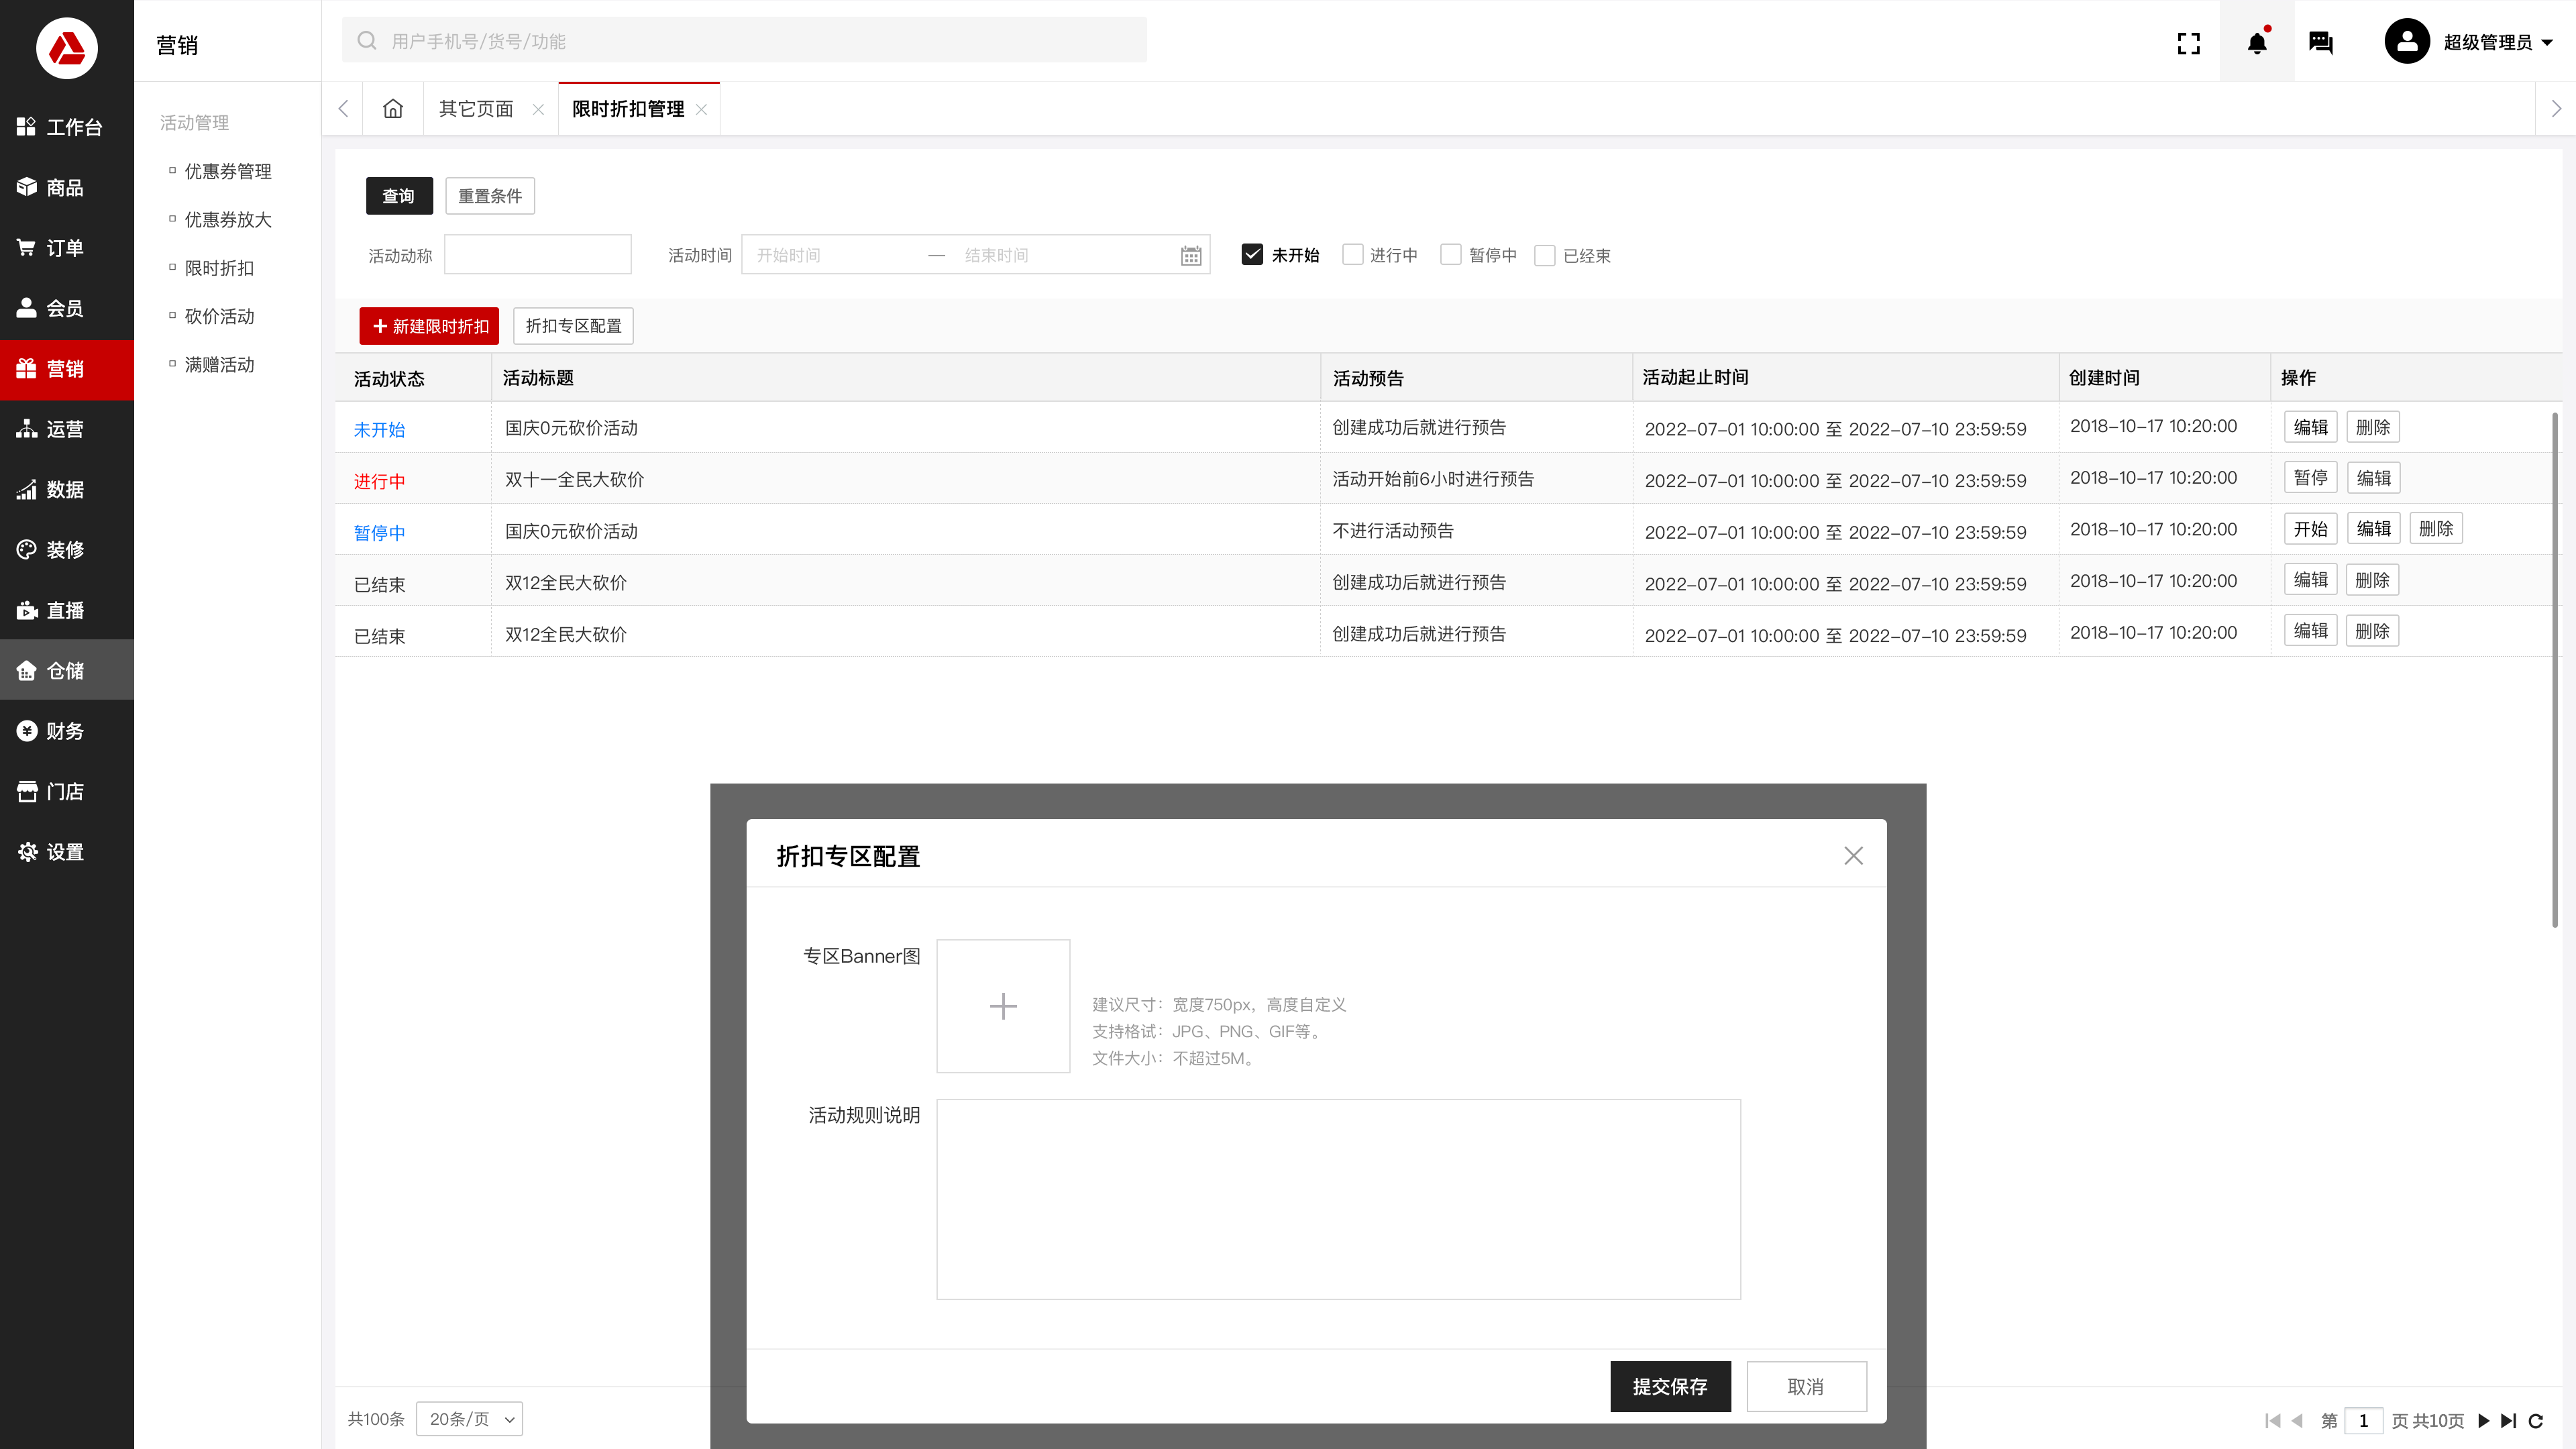
Task: Open the notification bell icon
Action: click(x=2257, y=42)
